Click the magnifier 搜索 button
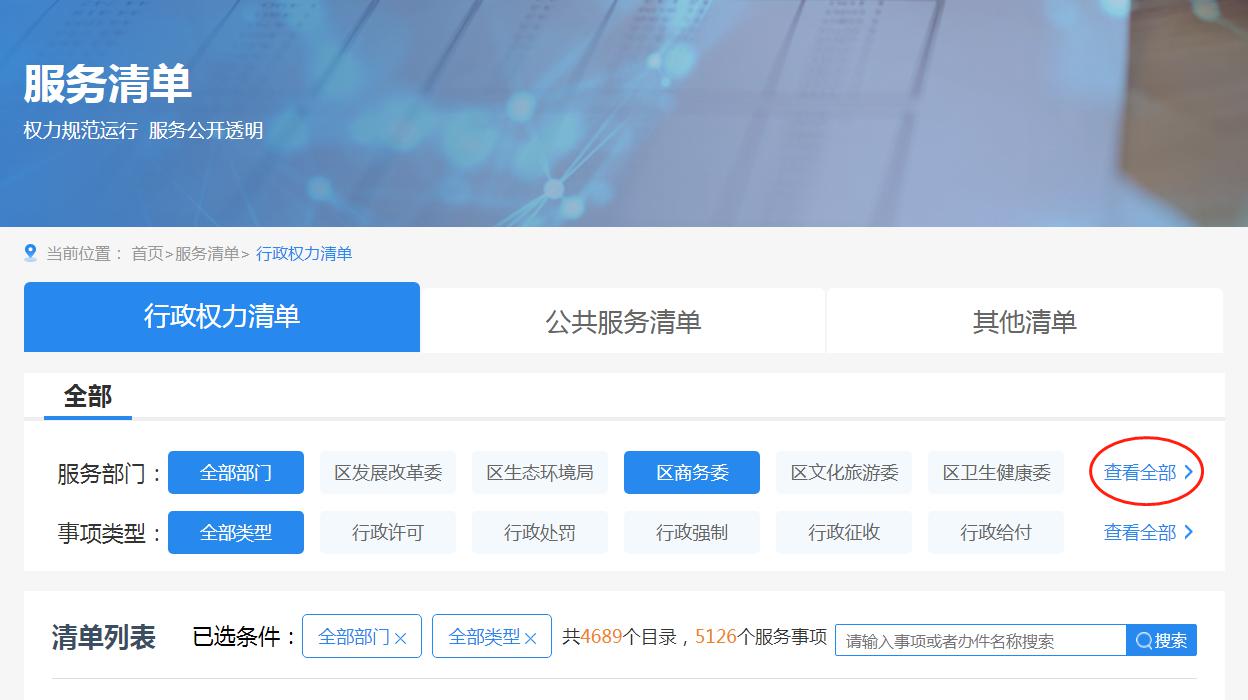 click(1161, 640)
